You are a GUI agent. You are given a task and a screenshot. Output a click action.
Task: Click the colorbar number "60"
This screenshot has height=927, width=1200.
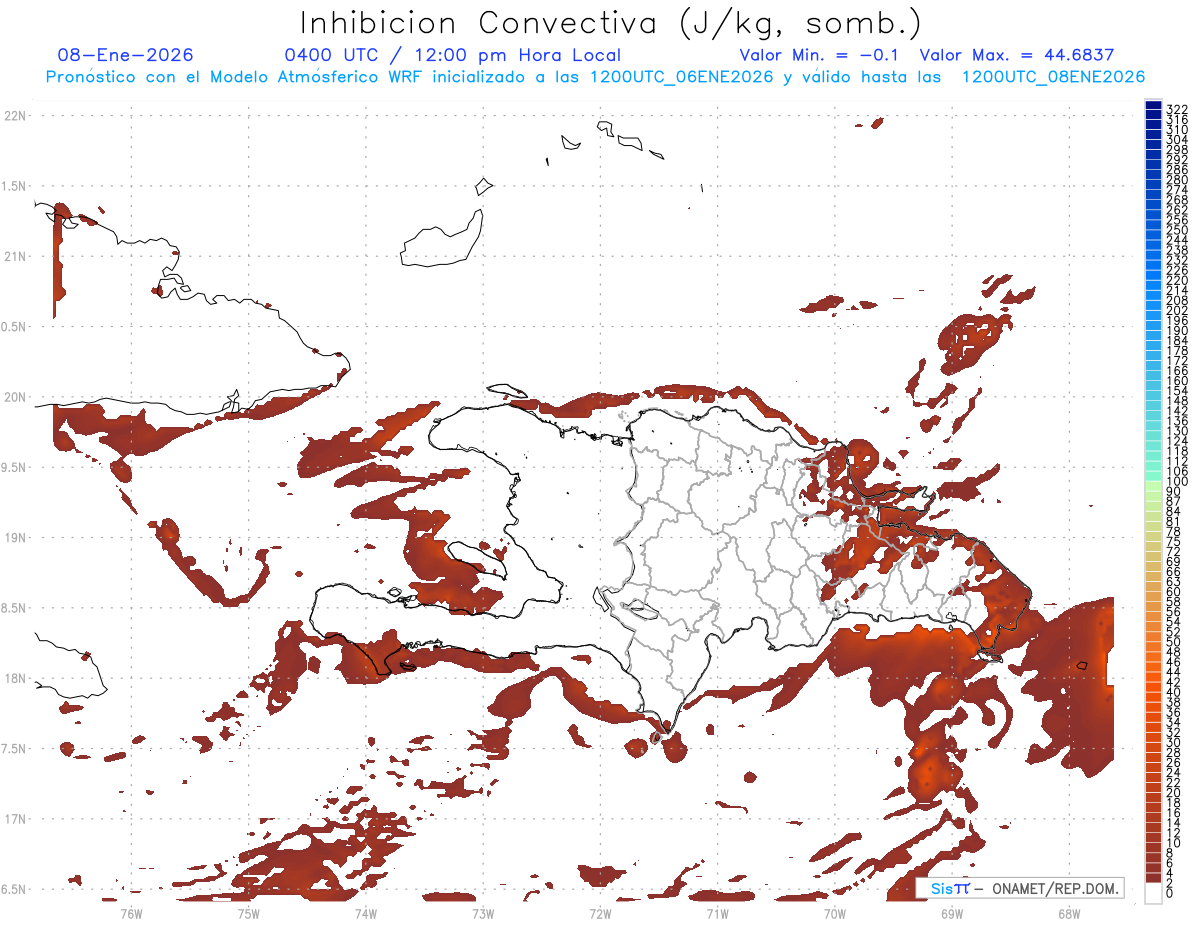tap(1174, 592)
